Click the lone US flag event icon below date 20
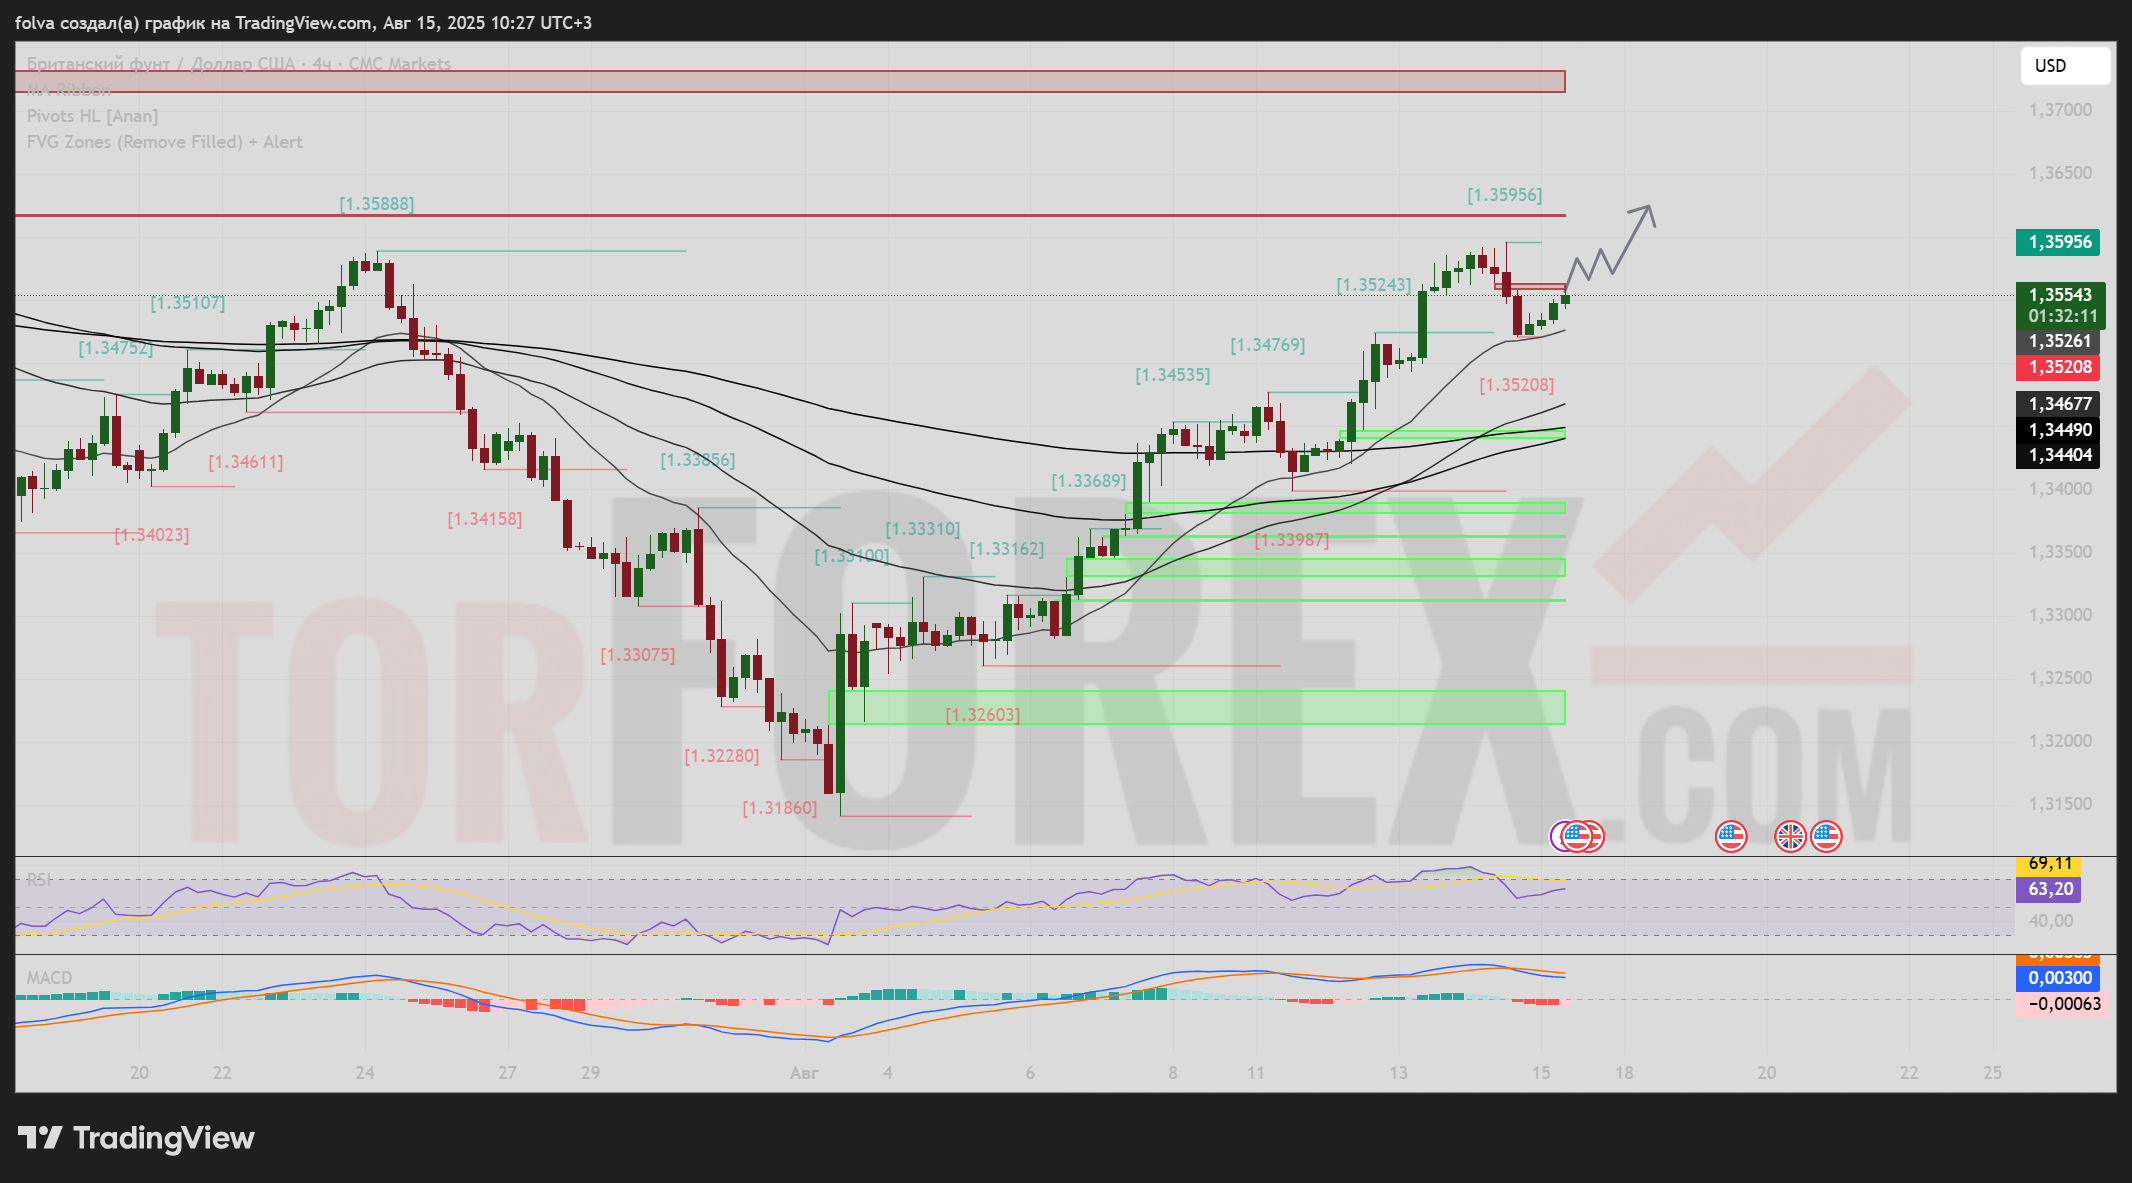 coord(1731,836)
